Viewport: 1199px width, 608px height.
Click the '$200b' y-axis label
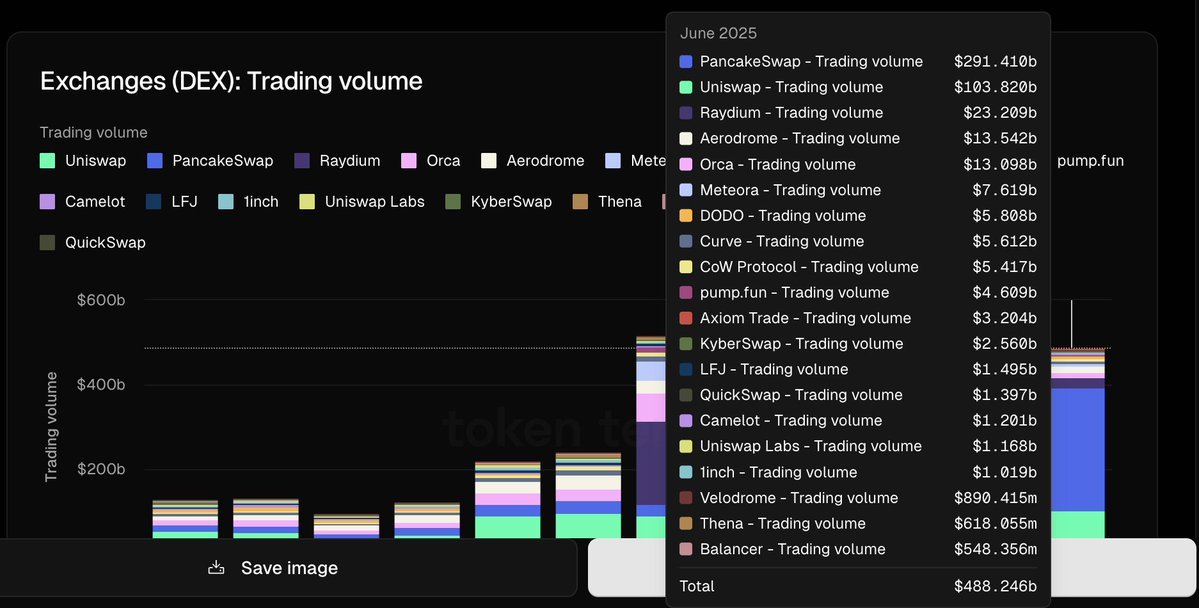pos(101,469)
